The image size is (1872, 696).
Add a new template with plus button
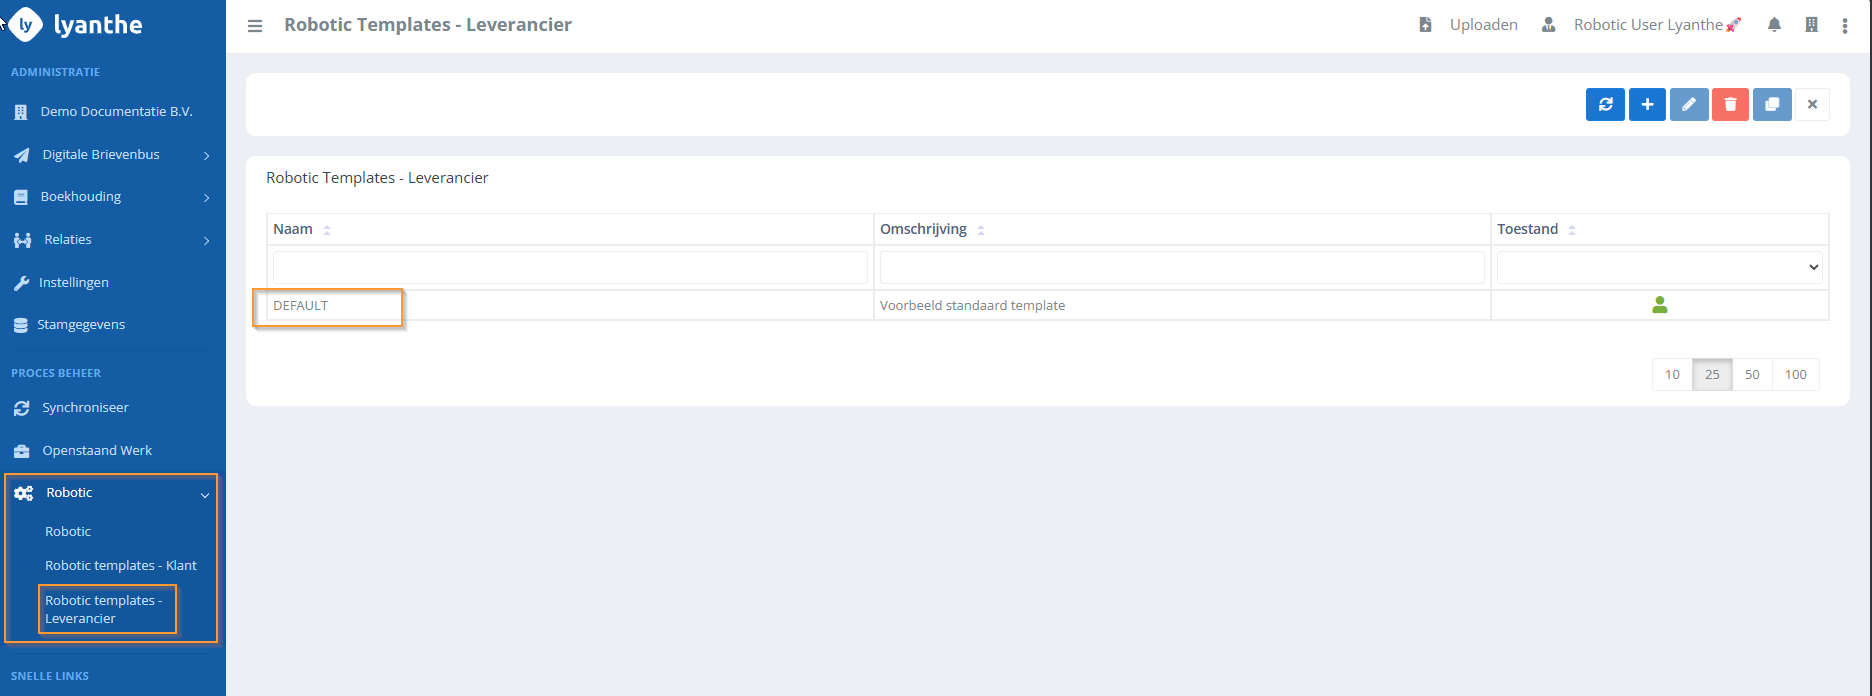coord(1647,105)
